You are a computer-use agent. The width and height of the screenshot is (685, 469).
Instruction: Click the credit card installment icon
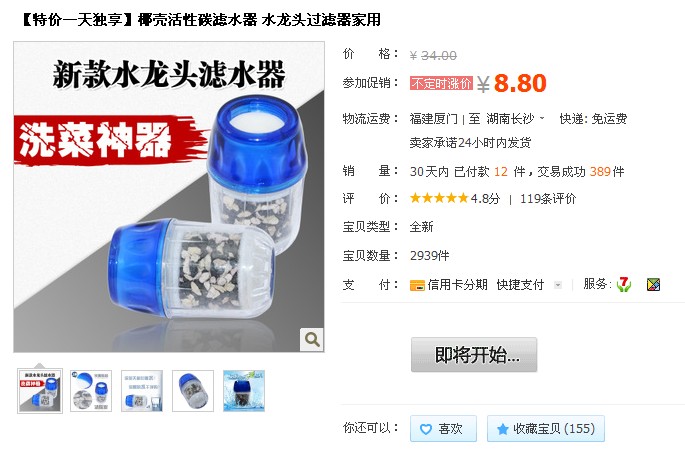(417, 285)
